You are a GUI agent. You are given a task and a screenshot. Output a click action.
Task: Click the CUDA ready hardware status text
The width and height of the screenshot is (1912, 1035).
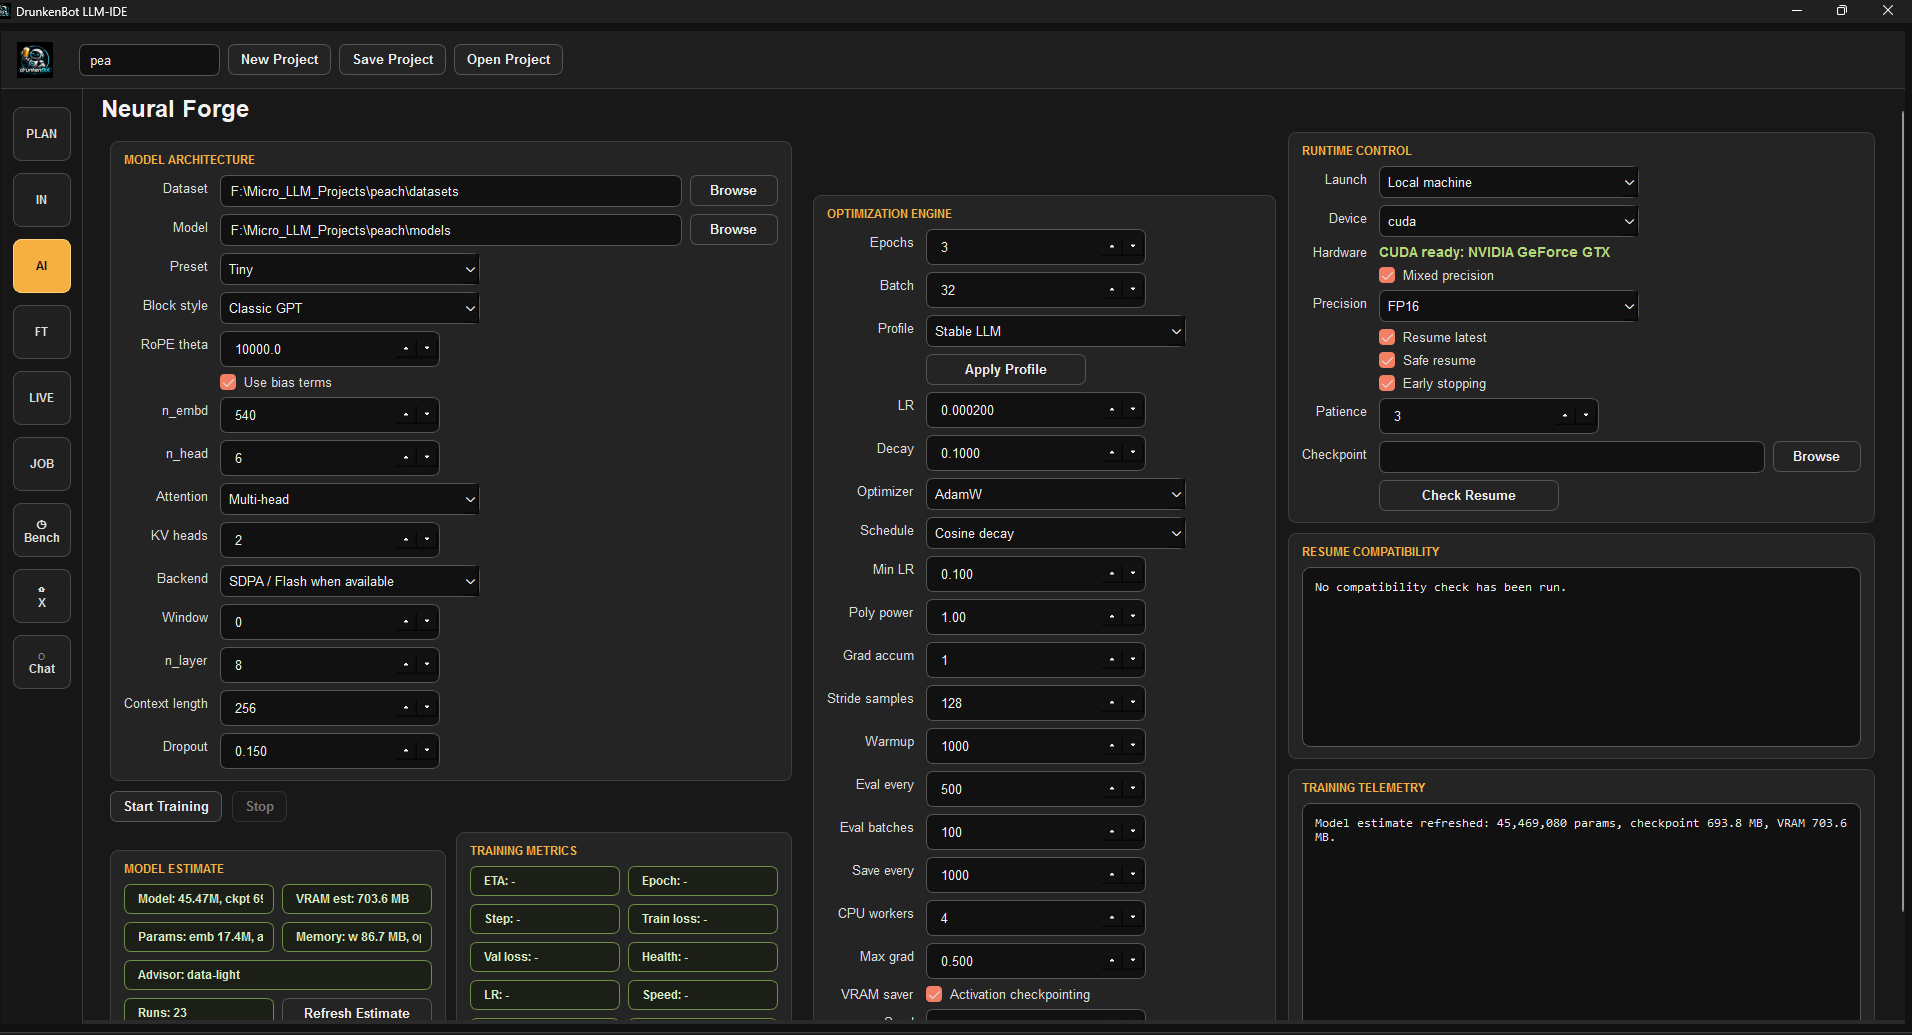(x=1494, y=253)
